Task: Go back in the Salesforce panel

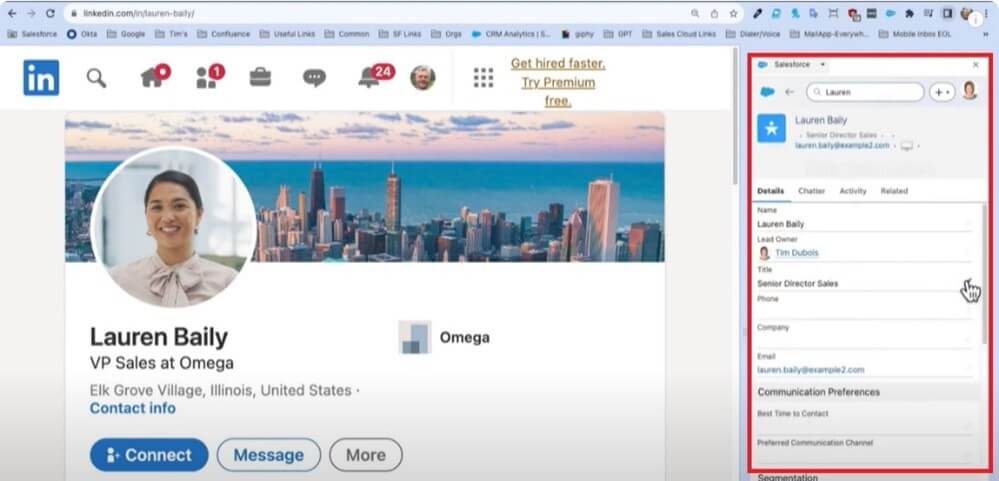Action: pos(789,92)
